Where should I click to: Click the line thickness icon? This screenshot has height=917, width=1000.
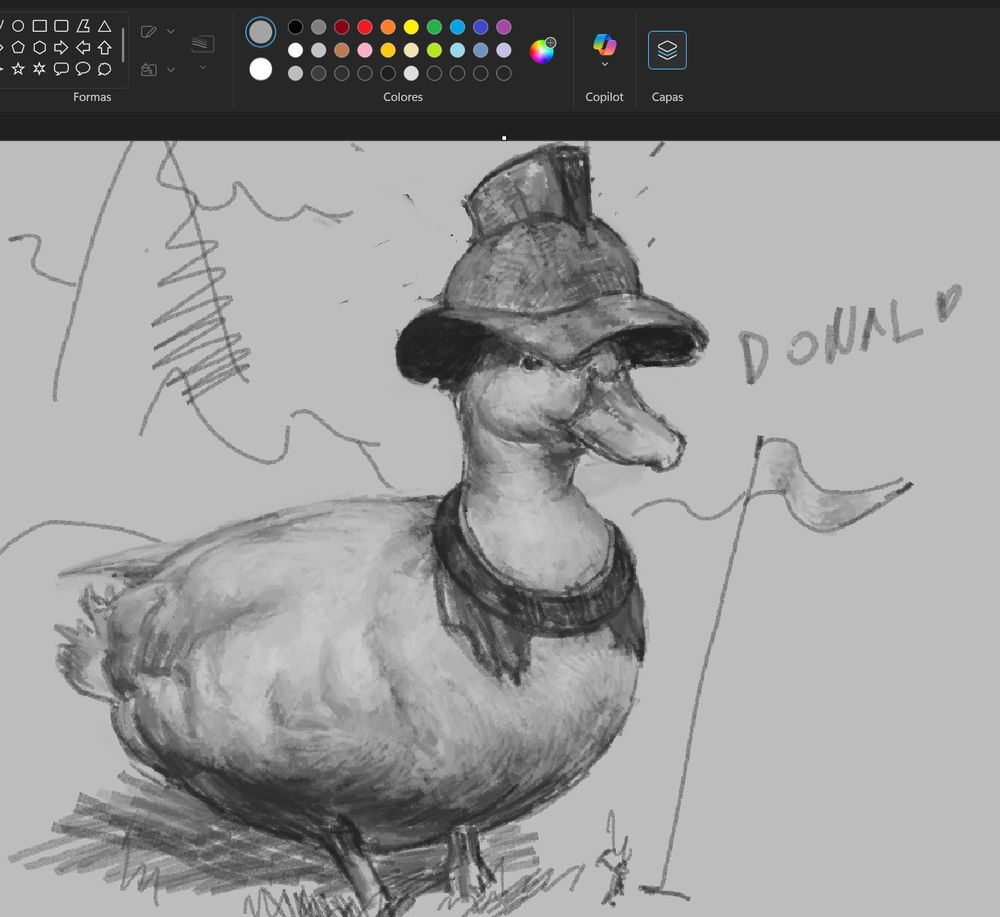203,44
